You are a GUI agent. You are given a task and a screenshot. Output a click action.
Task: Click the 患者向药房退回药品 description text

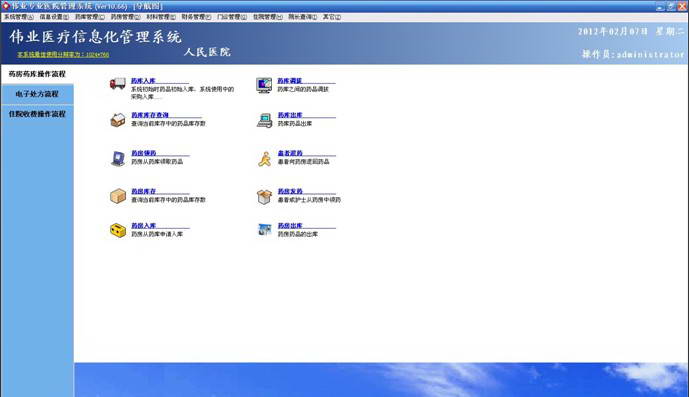tap(303, 162)
